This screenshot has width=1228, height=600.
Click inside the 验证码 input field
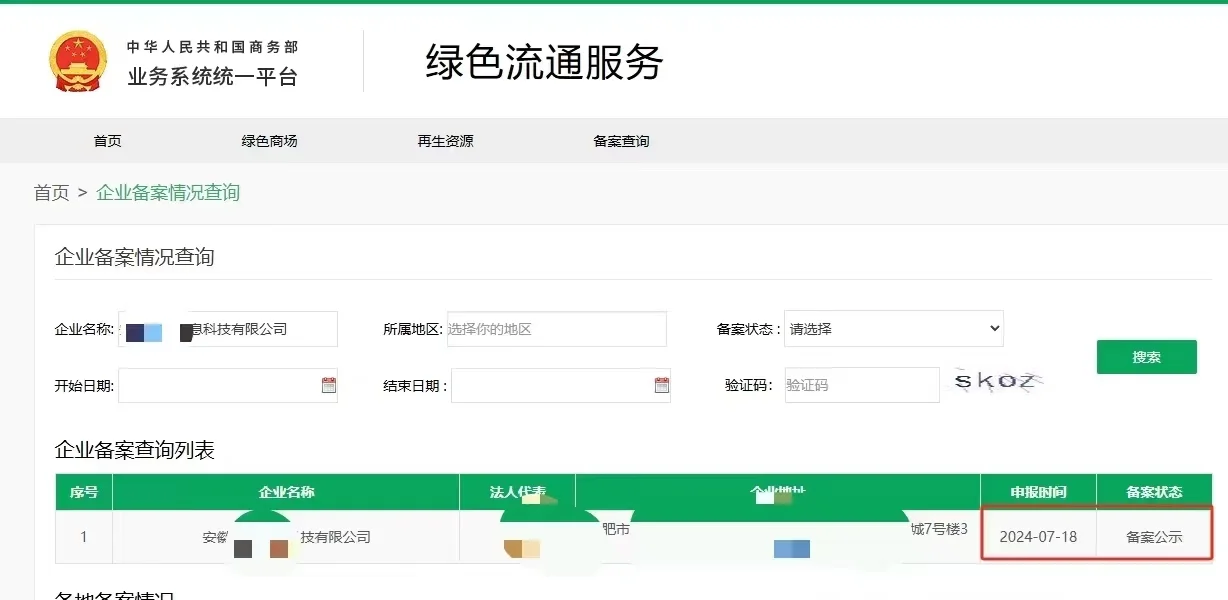pos(861,384)
